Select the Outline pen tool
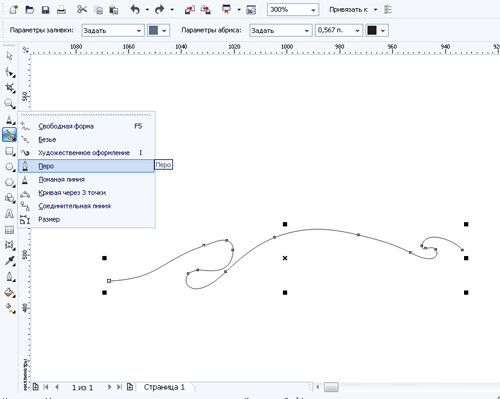Viewport: 500px width, 399px height. coord(10,277)
